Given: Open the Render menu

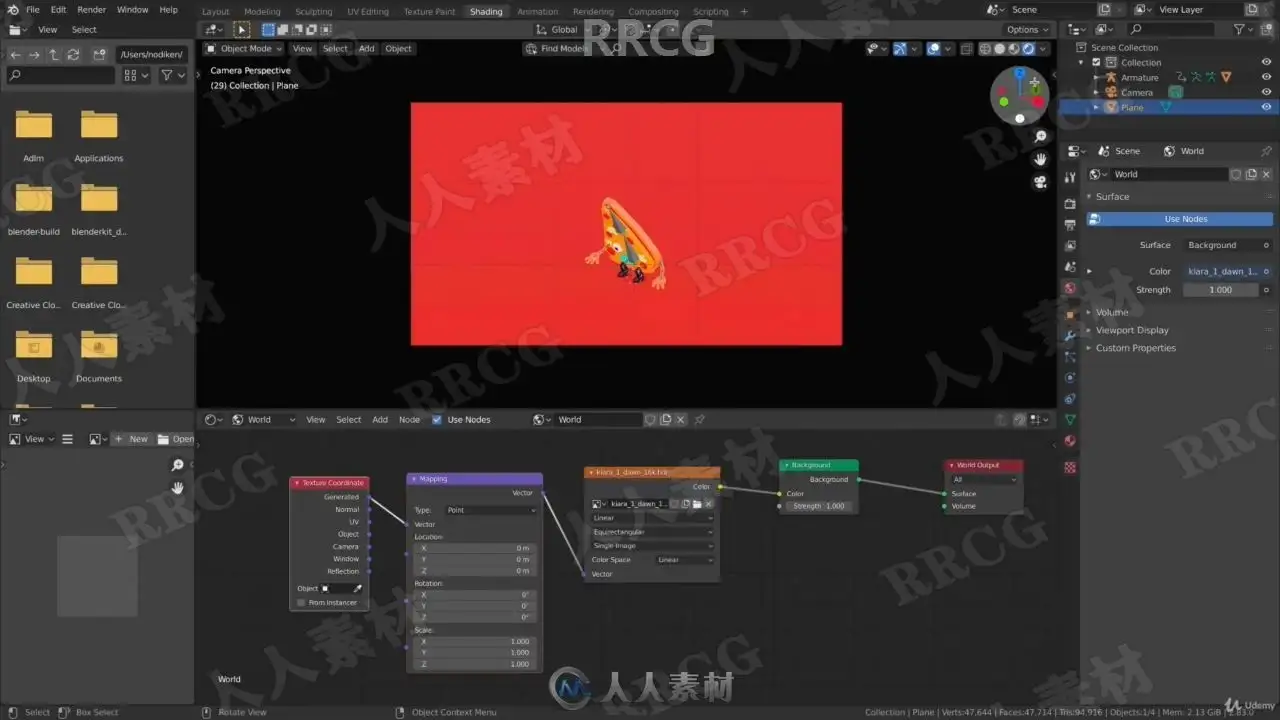Looking at the screenshot, I should (92, 10).
